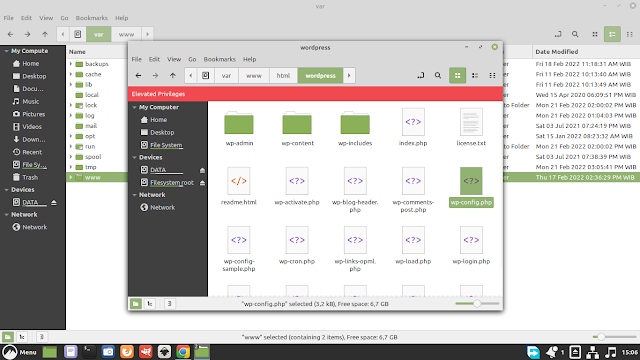Expand the spool folder in var window
The image size is (640, 360).
point(71,157)
